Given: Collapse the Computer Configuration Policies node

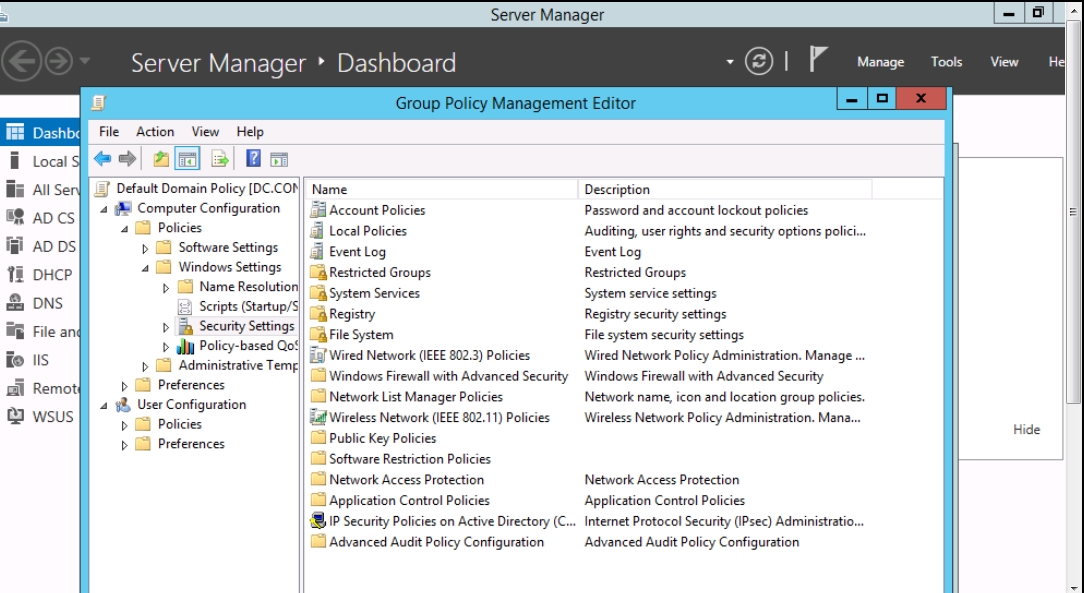Looking at the screenshot, I should tap(125, 228).
